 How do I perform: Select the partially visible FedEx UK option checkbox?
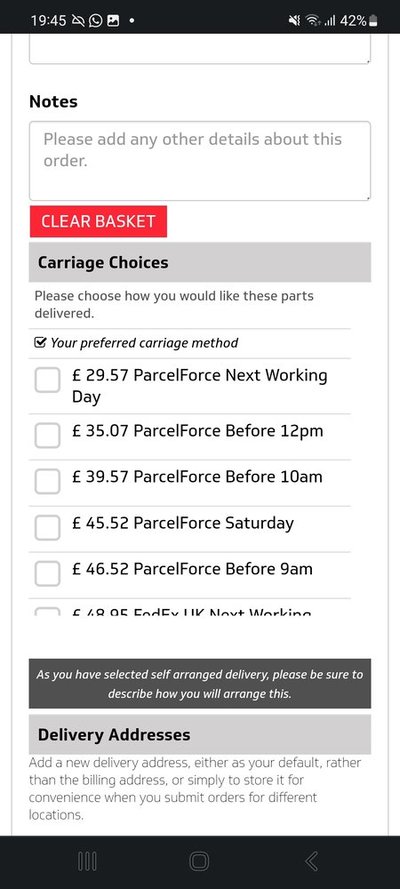tap(47, 612)
